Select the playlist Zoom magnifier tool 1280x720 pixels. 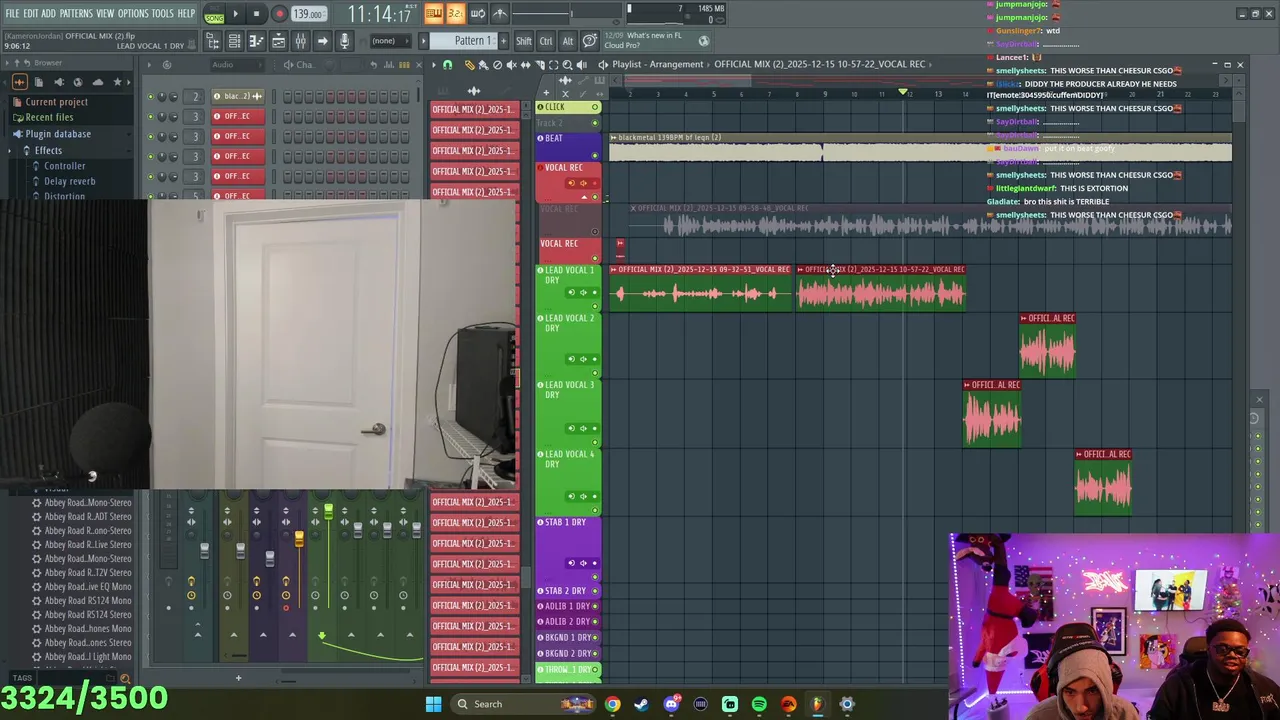point(567,65)
